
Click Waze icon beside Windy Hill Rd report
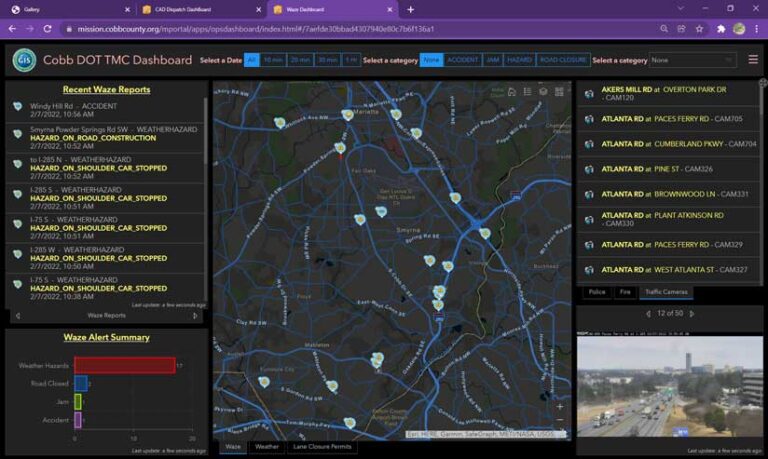pos(18,106)
